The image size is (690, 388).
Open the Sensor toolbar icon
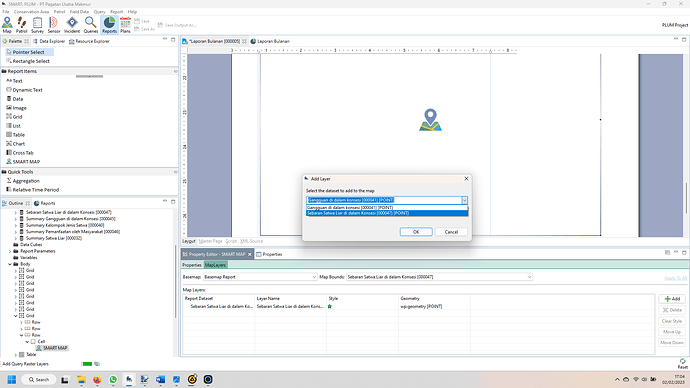pyautogui.click(x=54, y=25)
